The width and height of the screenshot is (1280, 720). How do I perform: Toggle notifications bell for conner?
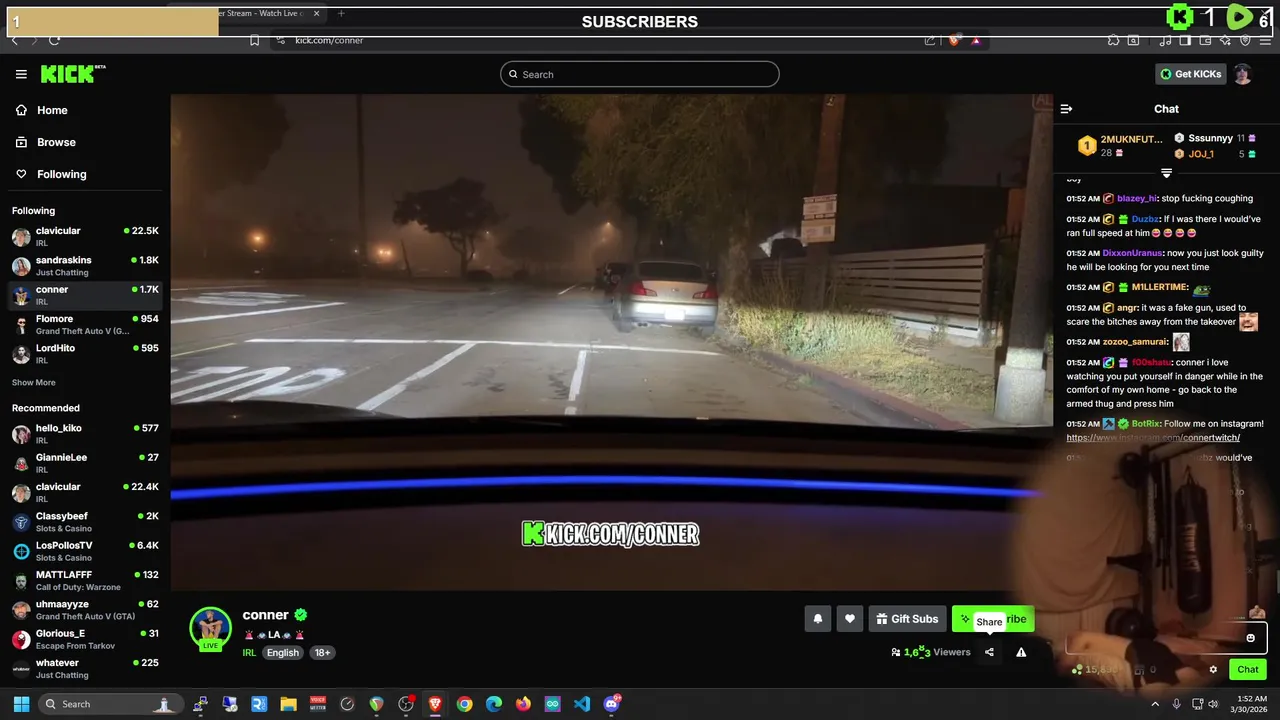pos(817,619)
